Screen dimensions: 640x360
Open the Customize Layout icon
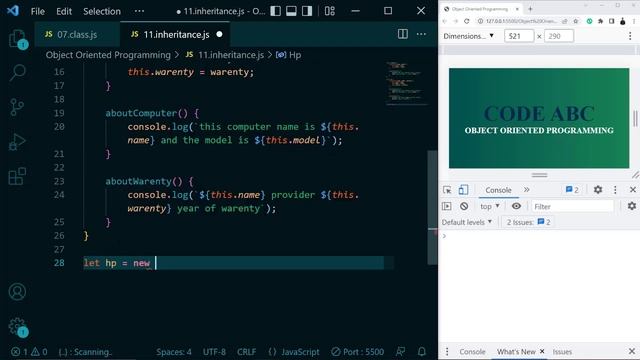(x=330, y=11)
